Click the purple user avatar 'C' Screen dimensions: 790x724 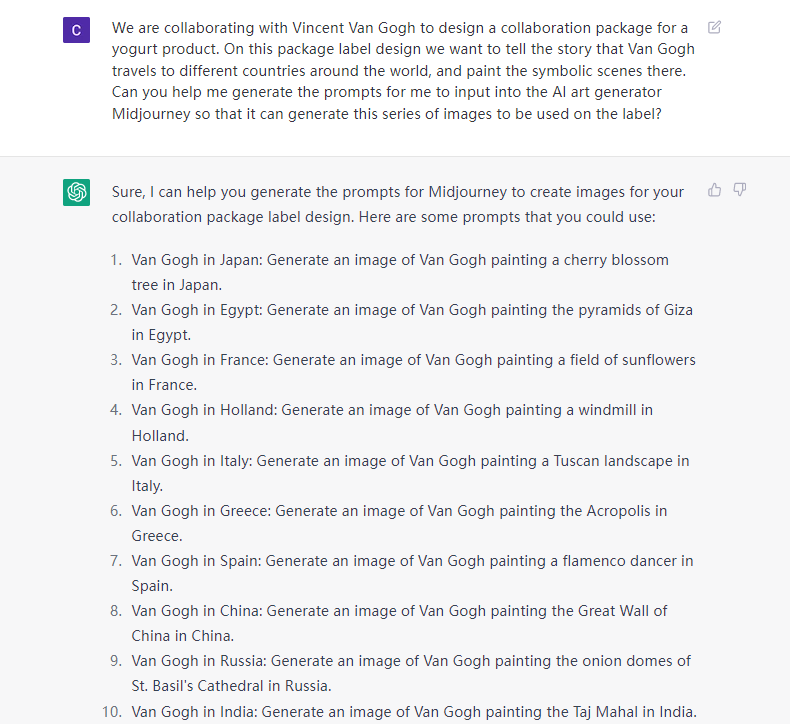pyautogui.click(x=77, y=30)
